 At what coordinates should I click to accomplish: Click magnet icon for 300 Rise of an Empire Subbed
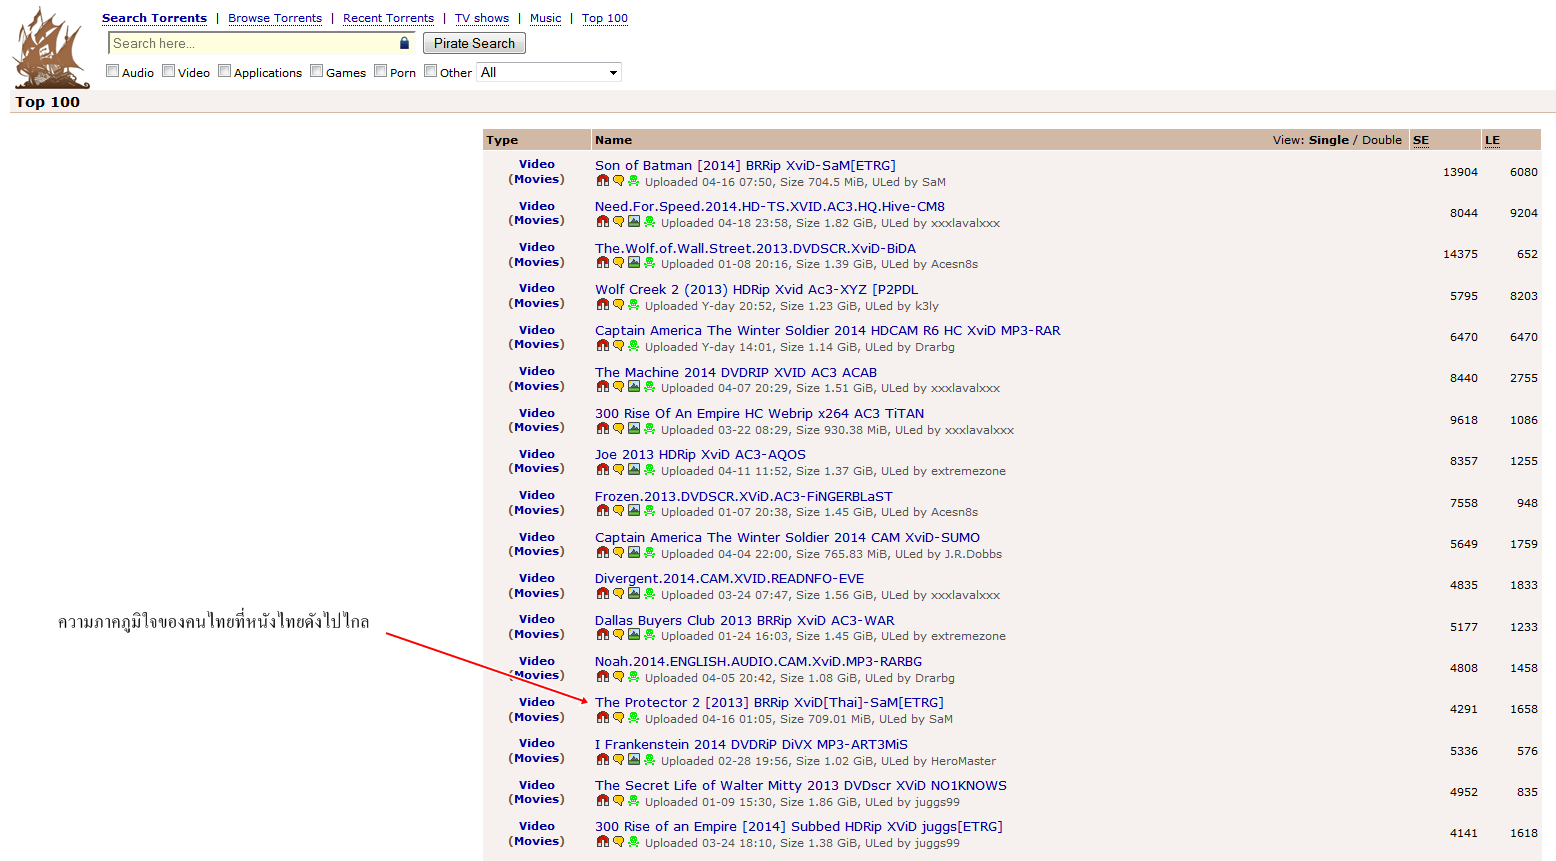602,842
